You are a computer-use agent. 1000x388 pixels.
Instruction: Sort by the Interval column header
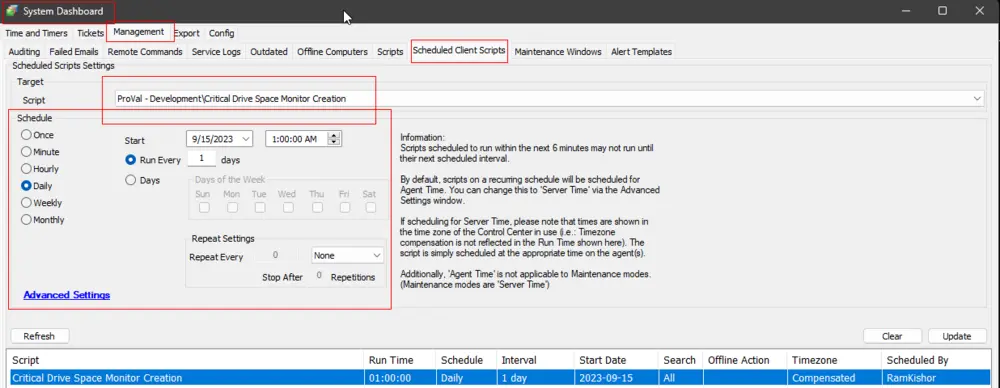point(535,360)
